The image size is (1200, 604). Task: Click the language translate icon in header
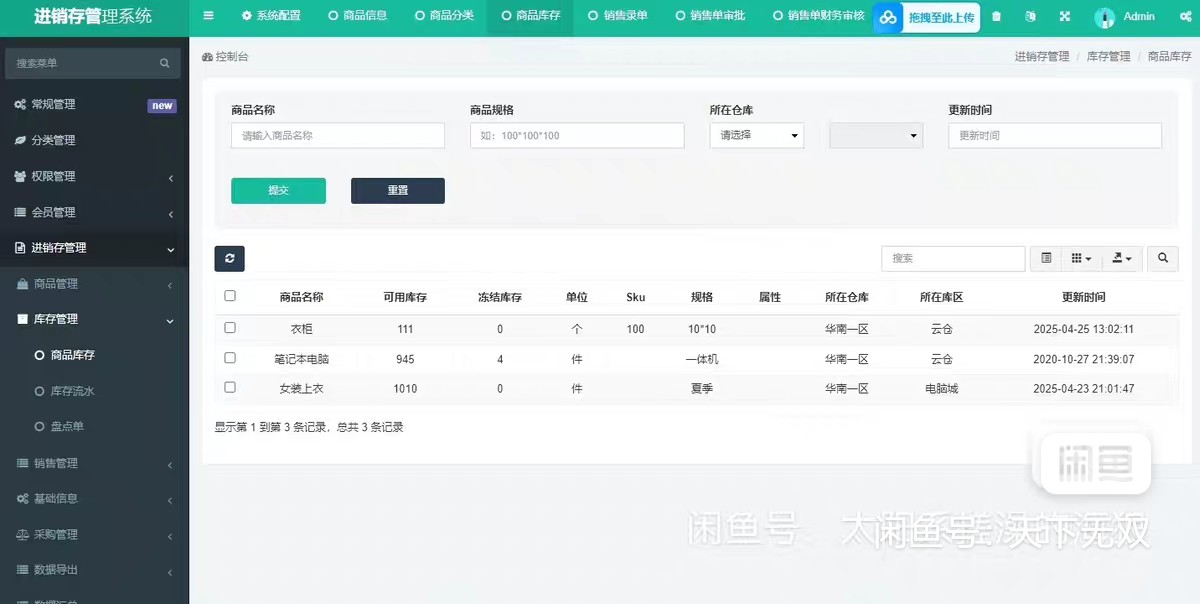coord(1030,17)
